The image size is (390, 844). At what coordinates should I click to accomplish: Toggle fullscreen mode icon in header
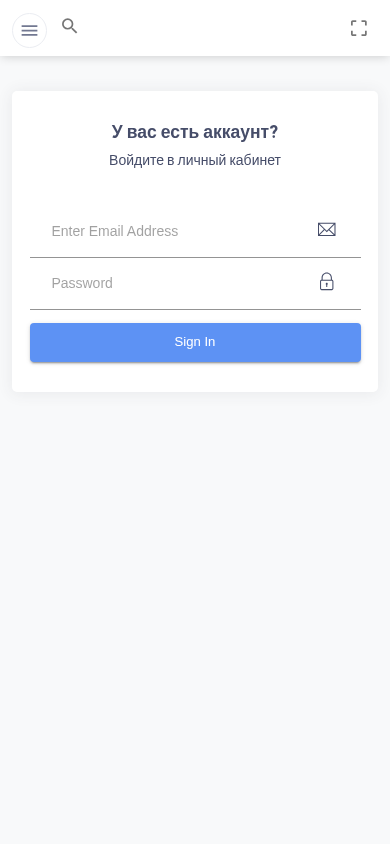(359, 28)
